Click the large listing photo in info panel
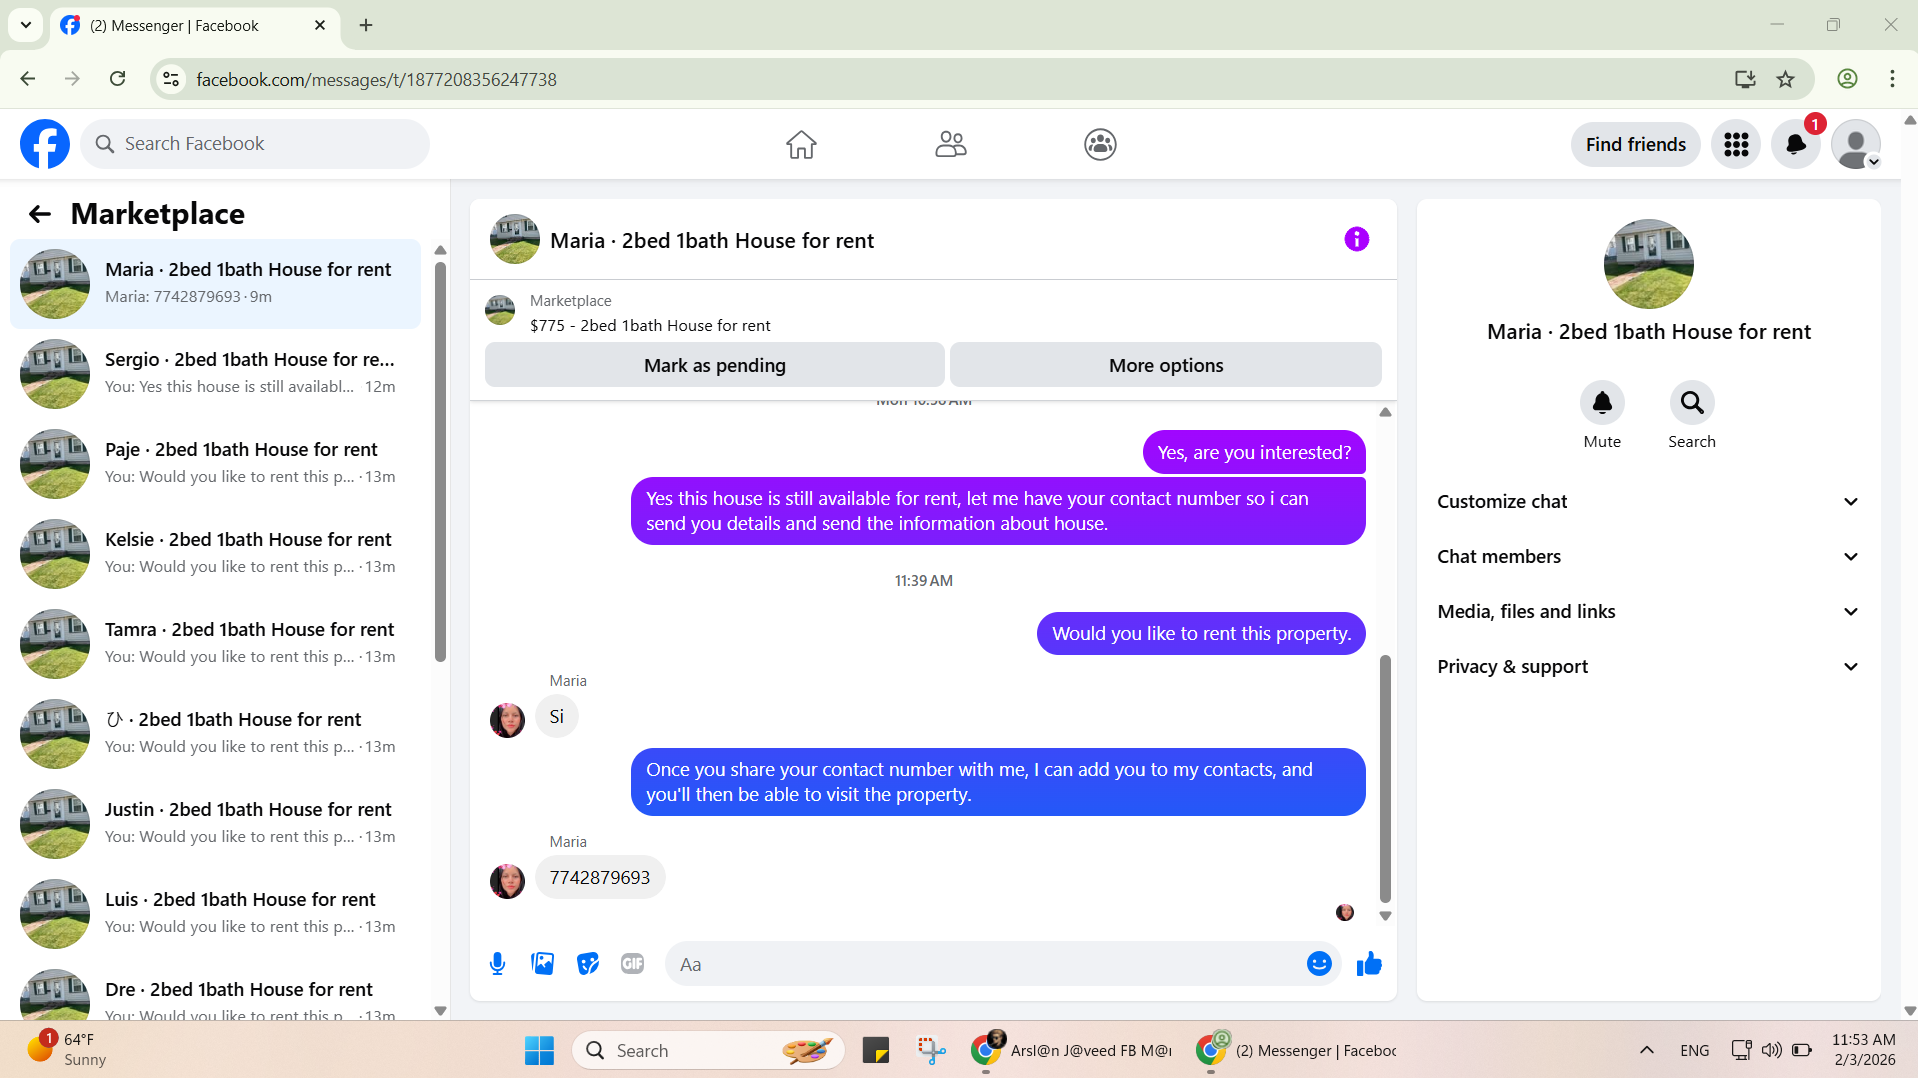The width and height of the screenshot is (1918, 1078). [x=1648, y=264]
